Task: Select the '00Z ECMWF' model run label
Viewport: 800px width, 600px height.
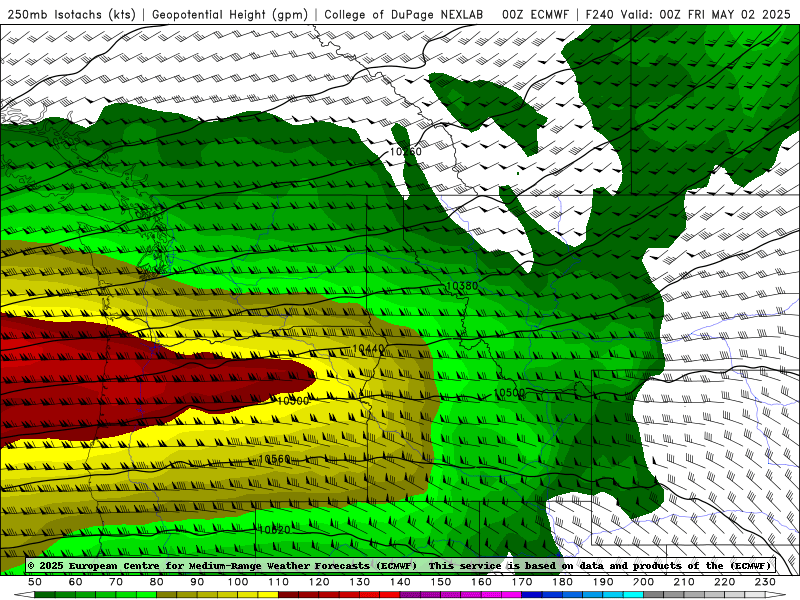Action: pyautogui.click(x=535, y=14)
